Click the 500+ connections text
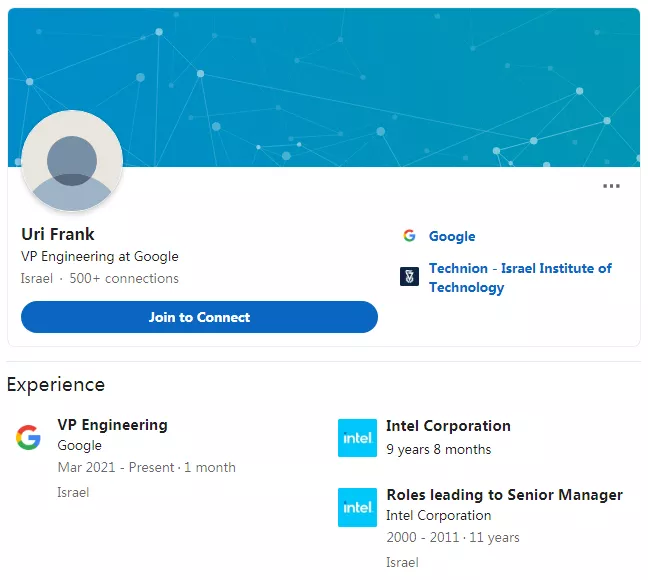The image size is (648, 580). [124, 278]
